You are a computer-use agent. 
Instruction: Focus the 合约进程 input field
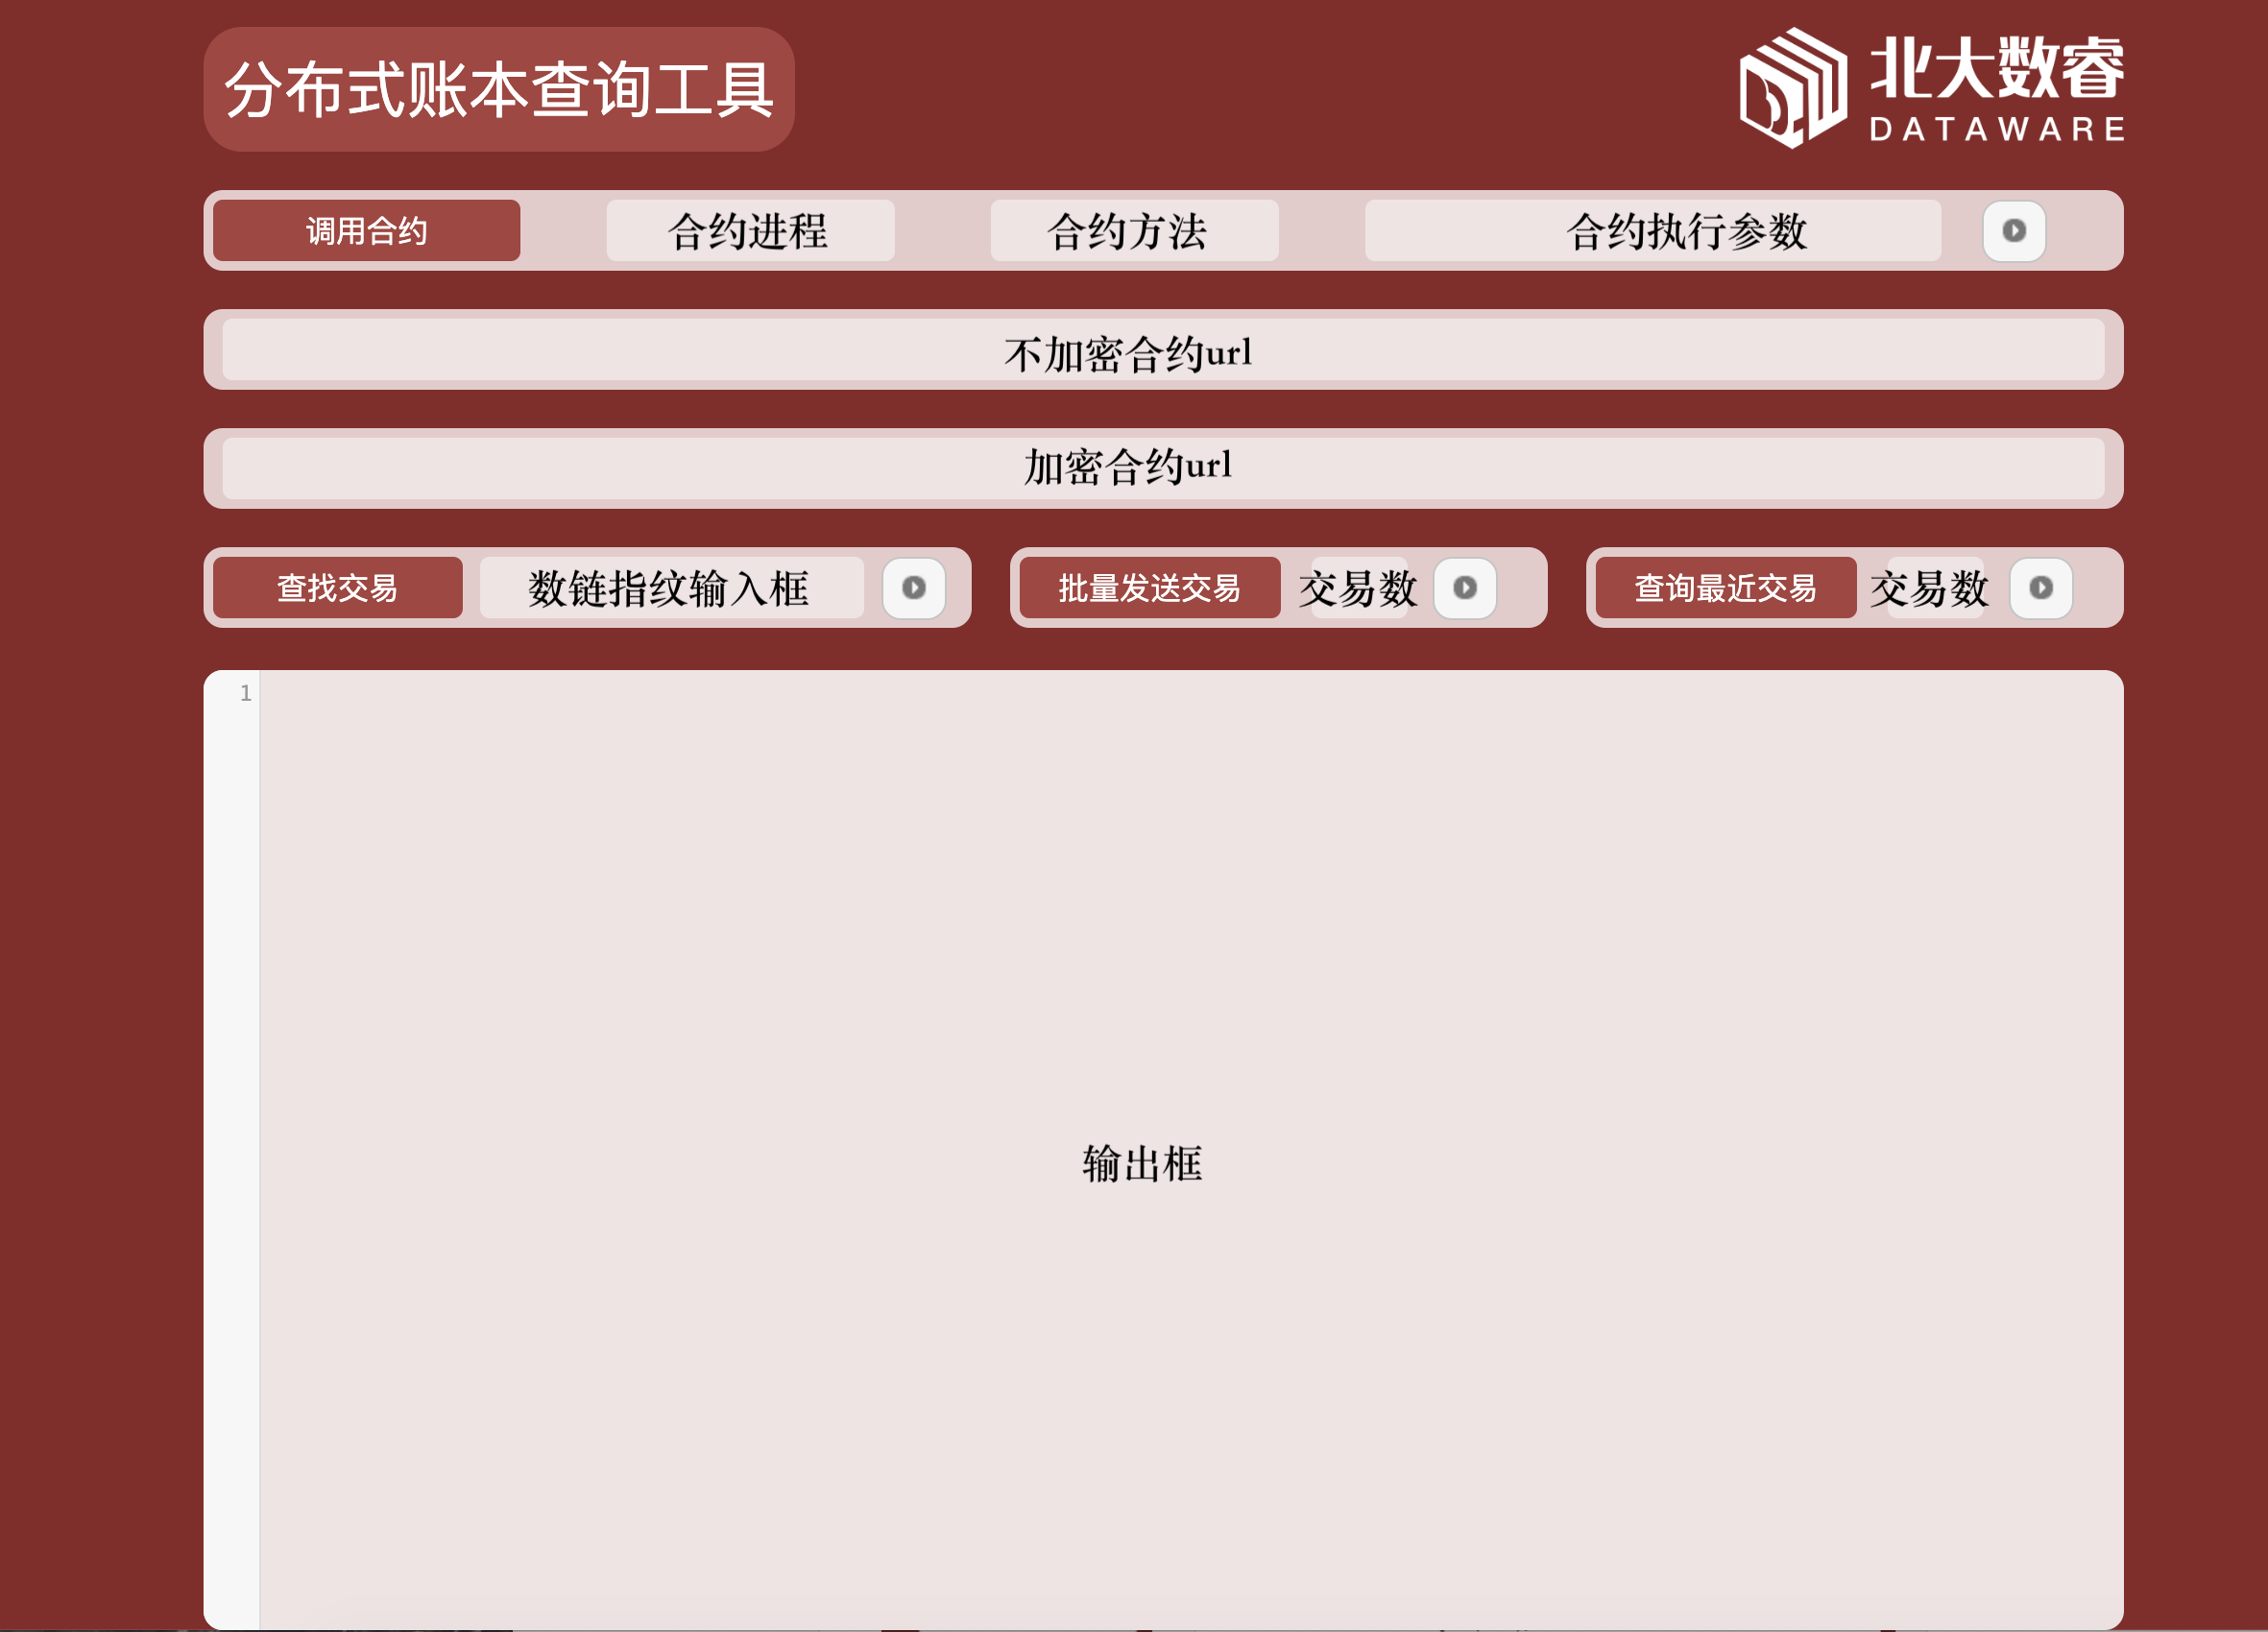pyautogui.click(x=749, y=231)
